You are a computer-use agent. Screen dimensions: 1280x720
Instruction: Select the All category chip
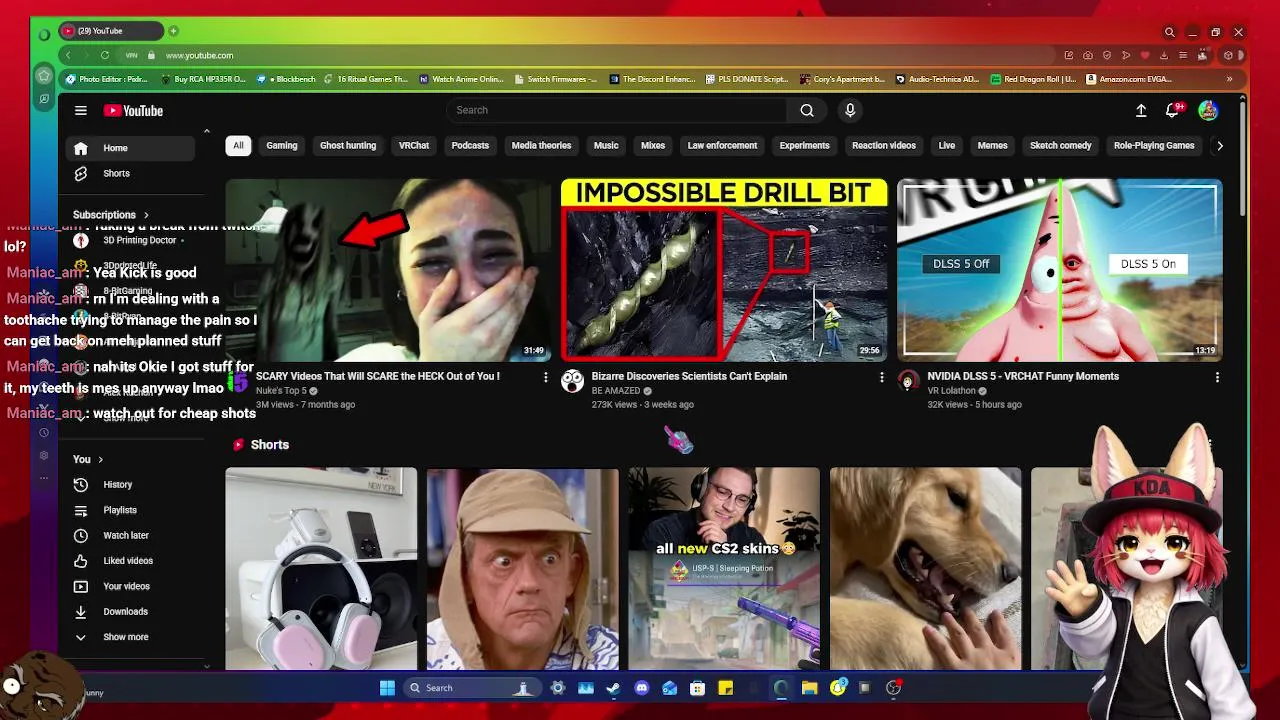tap(238, 146)
